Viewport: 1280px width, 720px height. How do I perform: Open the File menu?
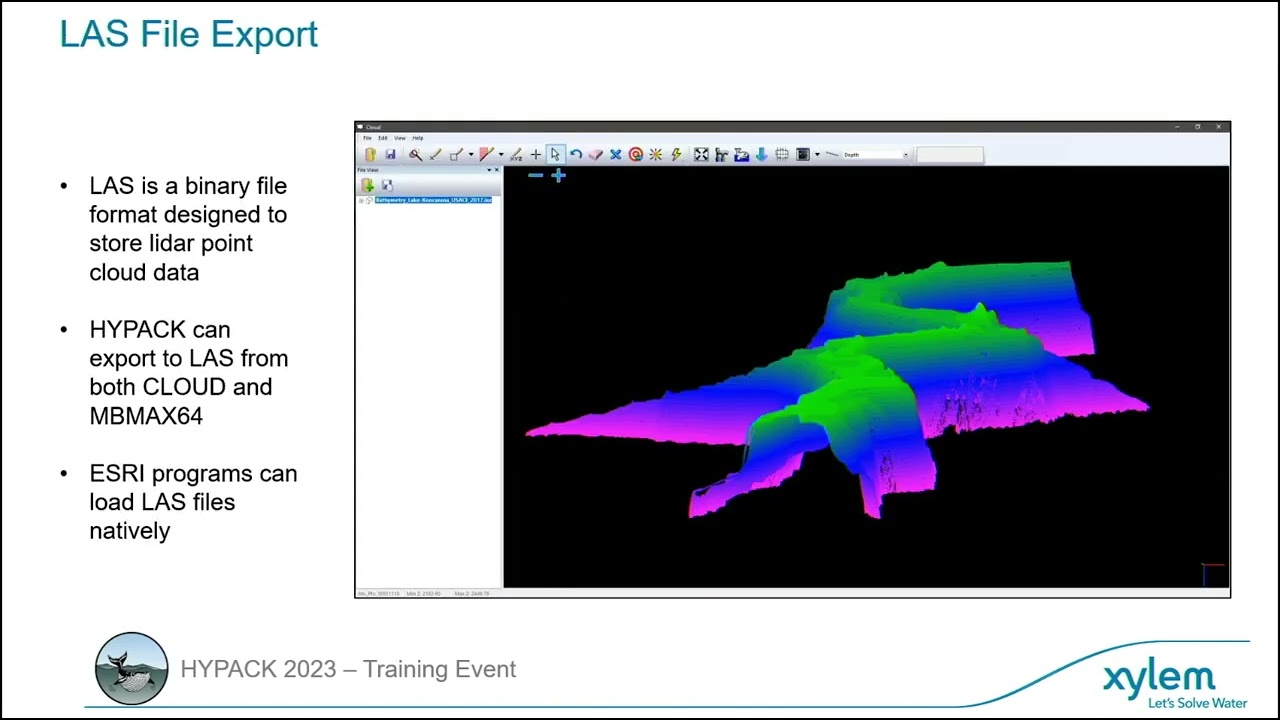pos(367,138)
